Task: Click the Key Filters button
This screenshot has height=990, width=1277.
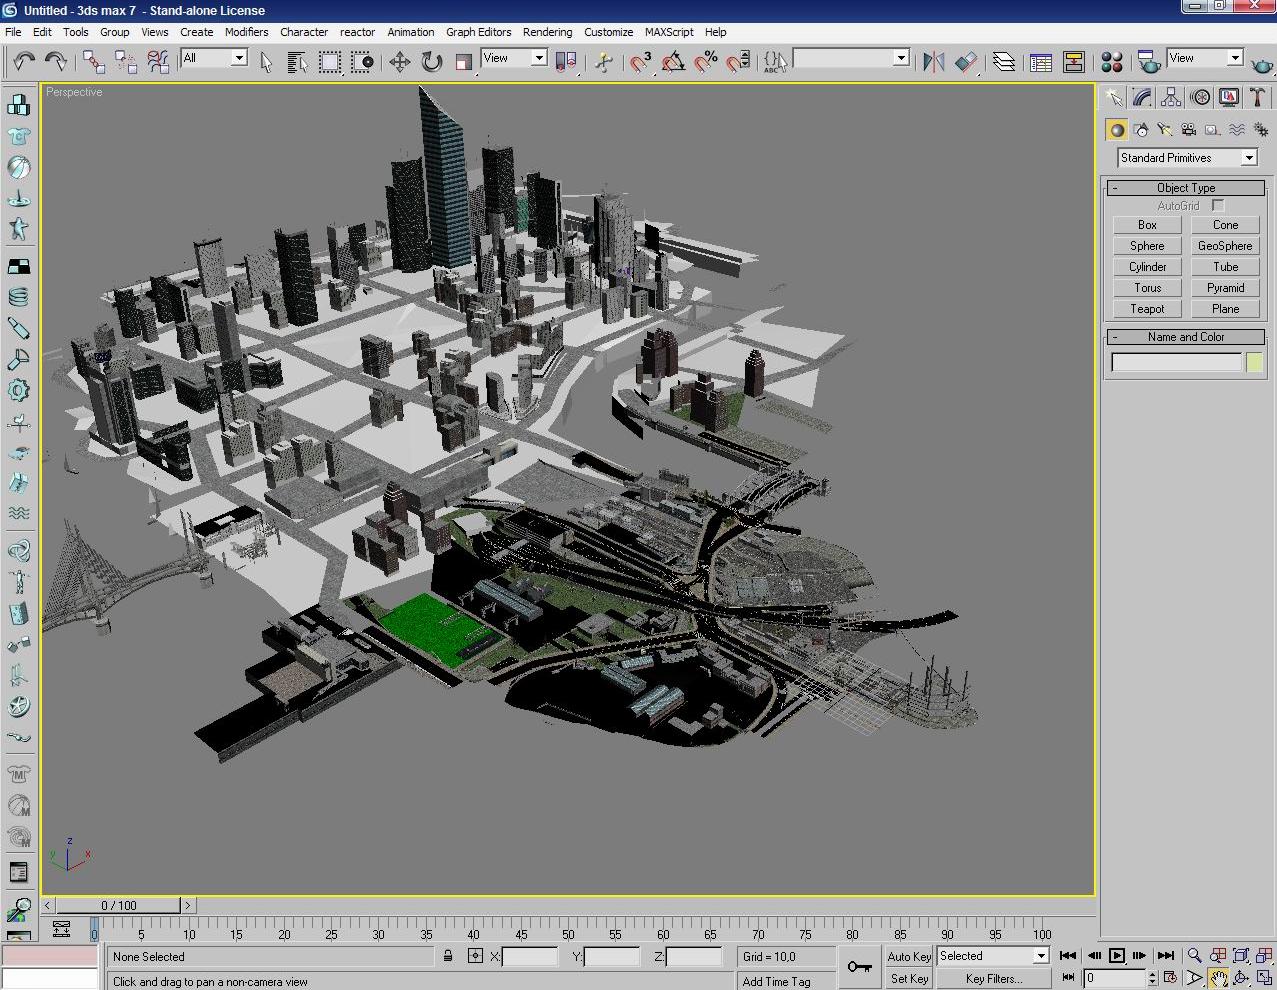Action: pyautogui.click(x=993, y=979)
